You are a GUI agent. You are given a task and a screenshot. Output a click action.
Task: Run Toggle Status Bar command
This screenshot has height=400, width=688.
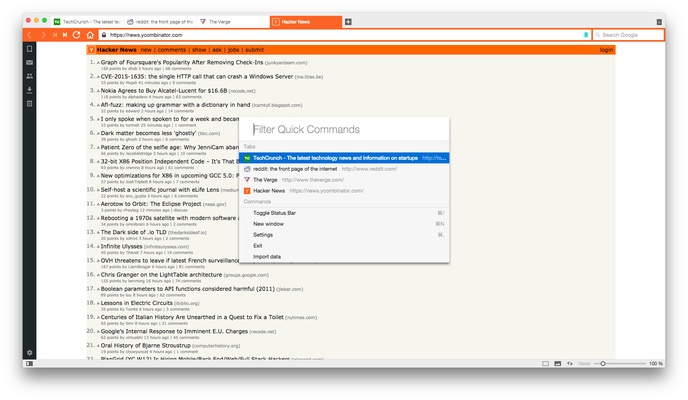pos(344,213)
